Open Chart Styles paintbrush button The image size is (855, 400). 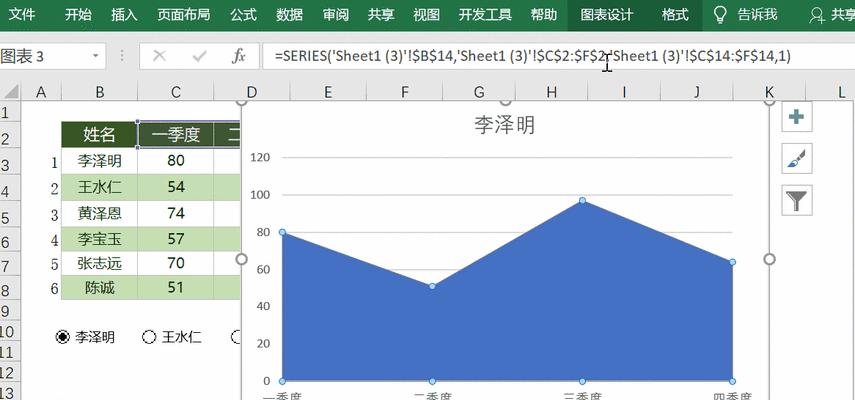797,159
